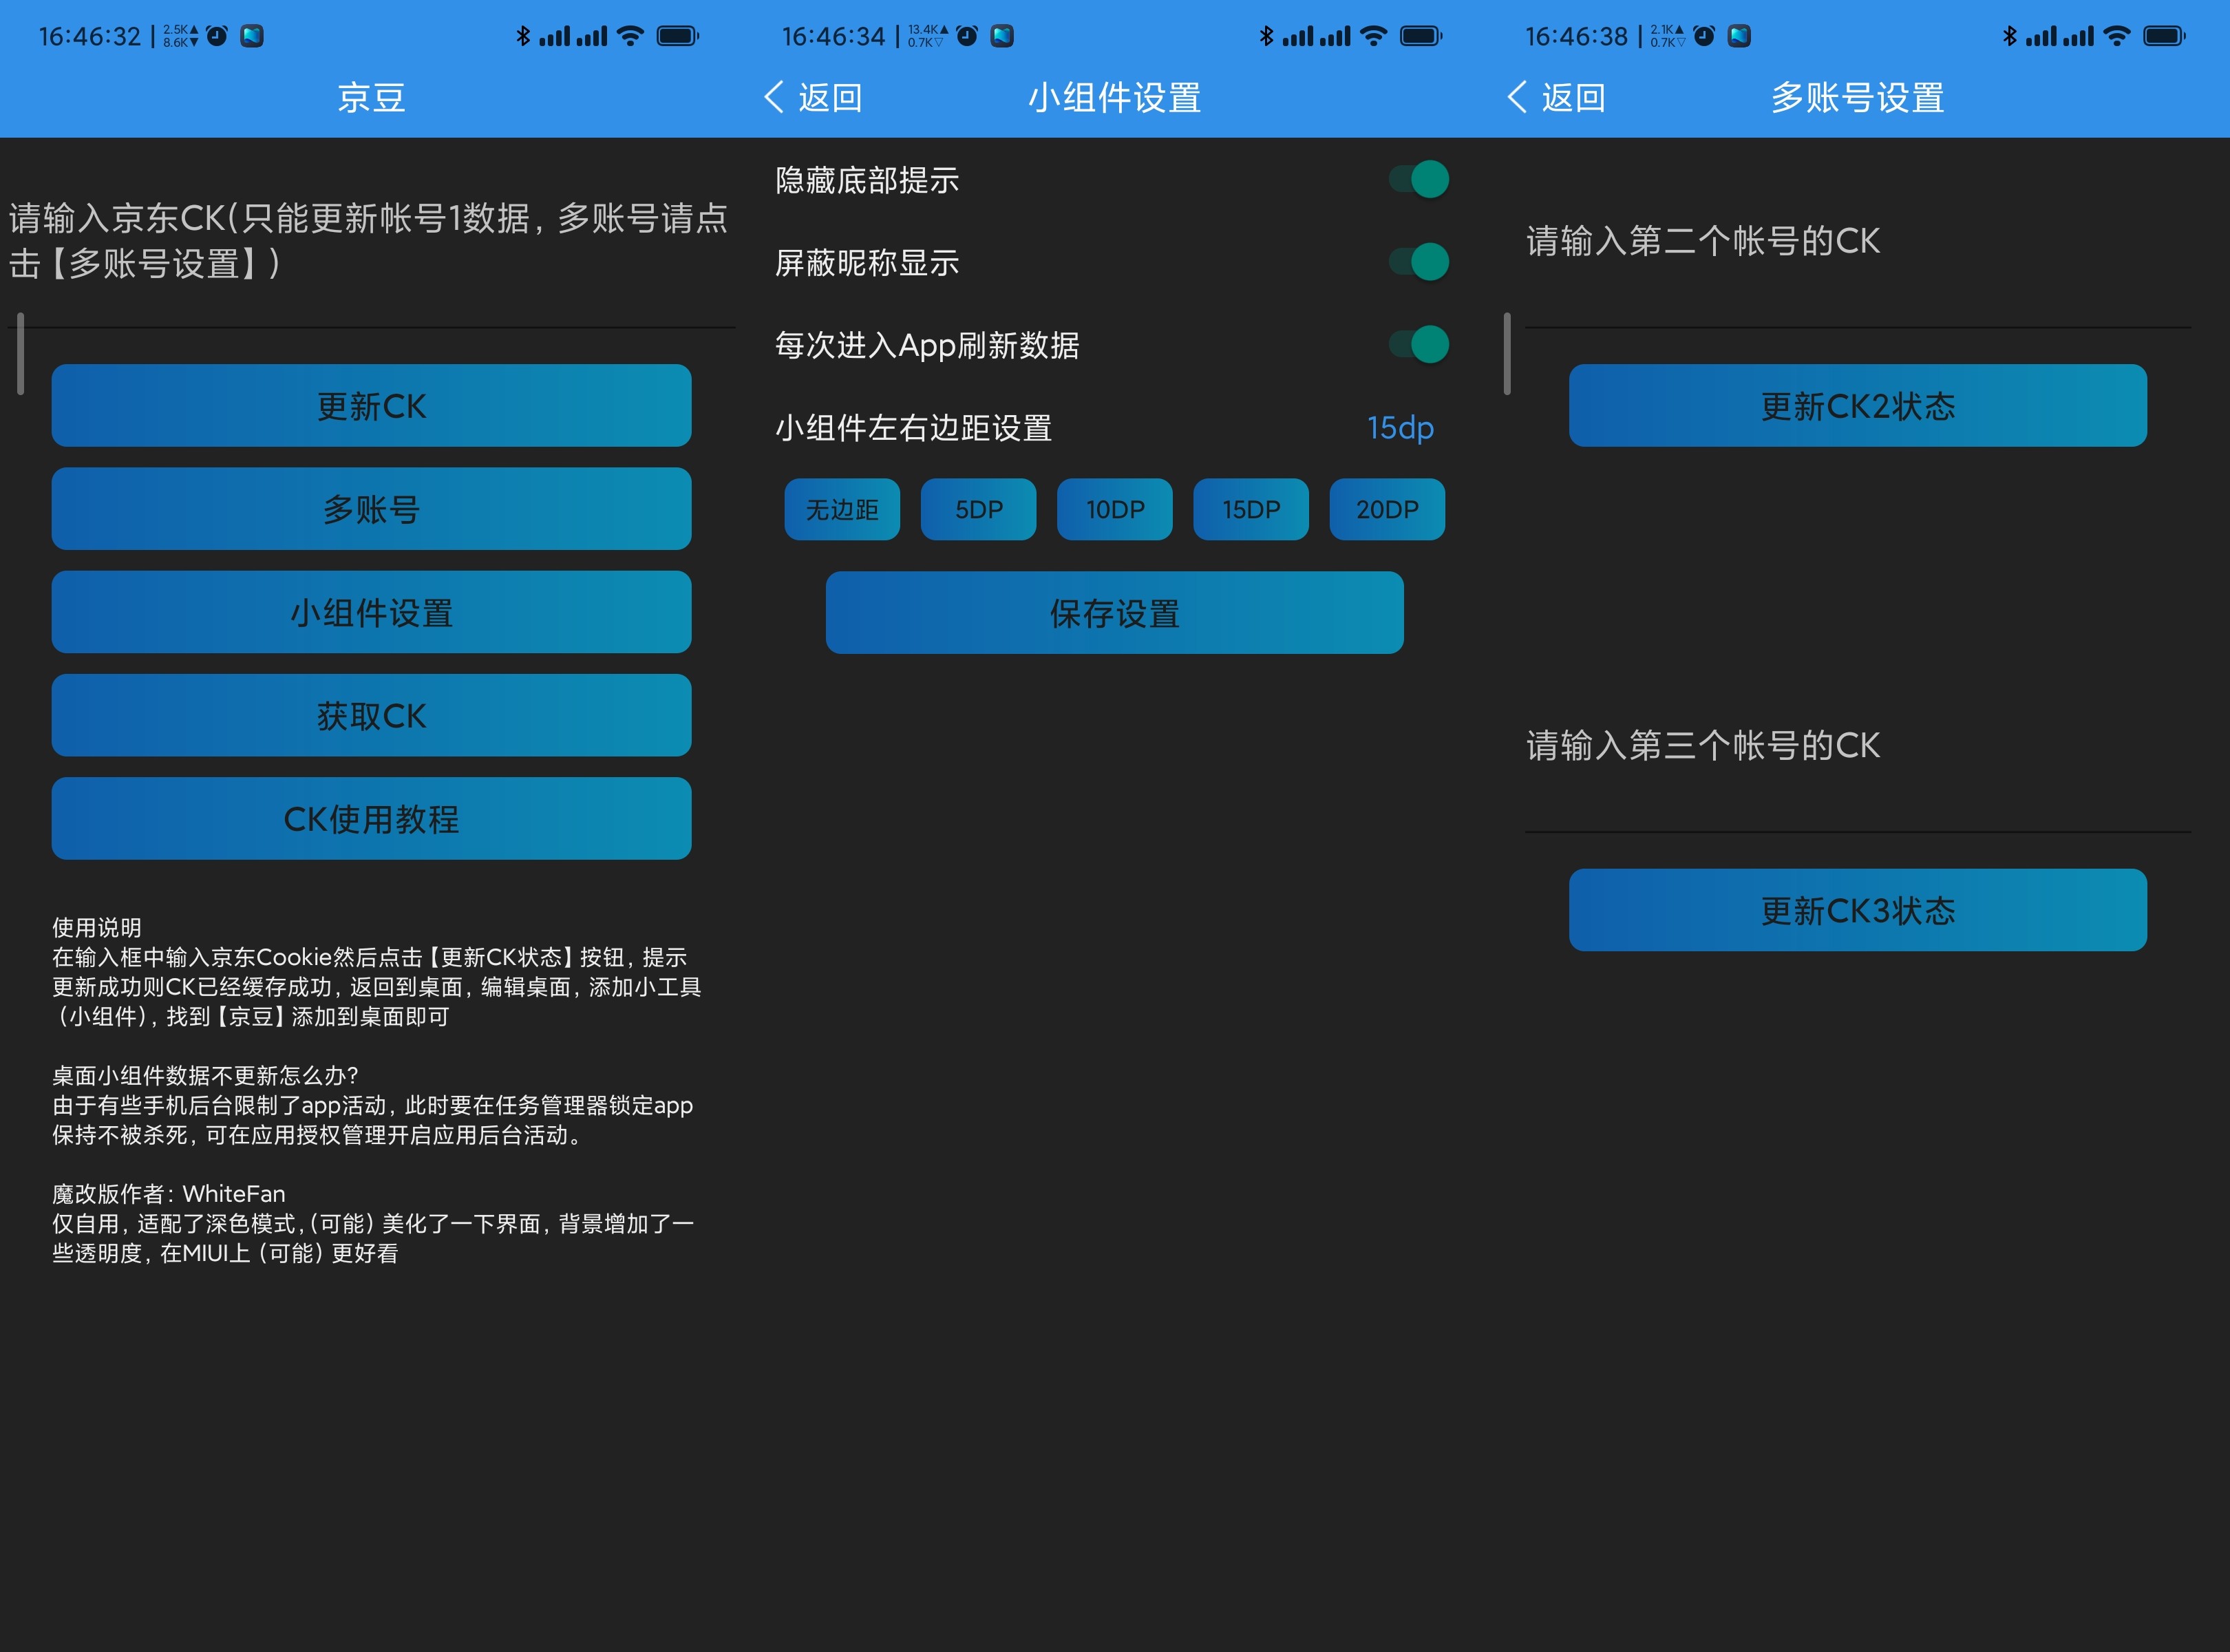Tap the Wi-Fi icon in the 16:46:32 status bar
The width and height of the screenshot is (2230, 1652).
click(630, 36)
